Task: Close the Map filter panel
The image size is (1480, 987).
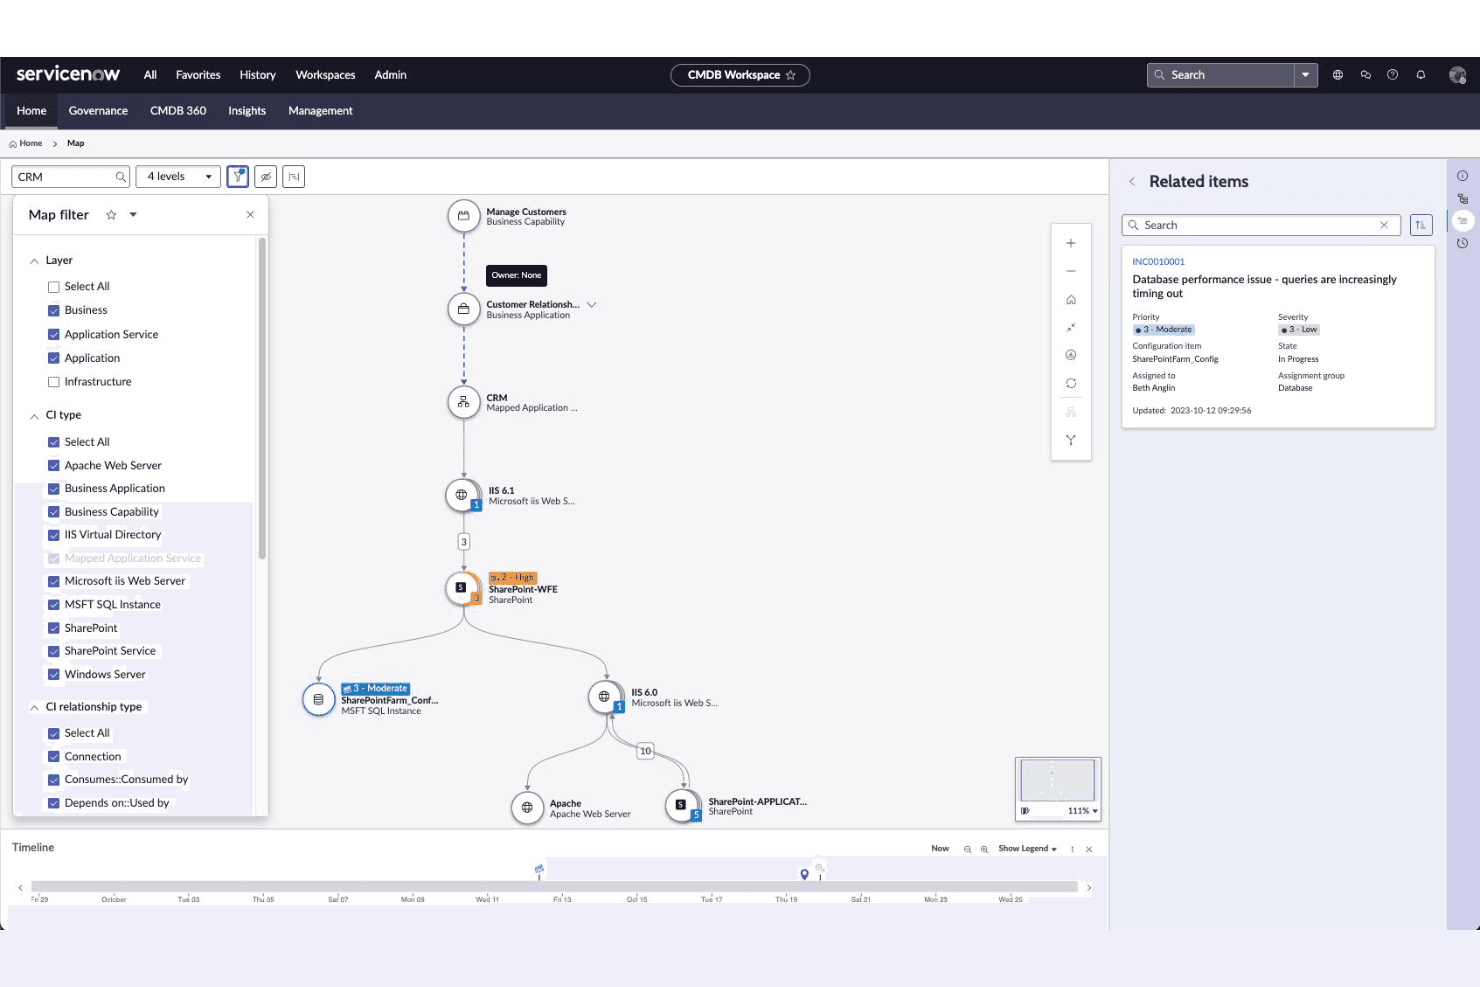Action: point(250,215)
